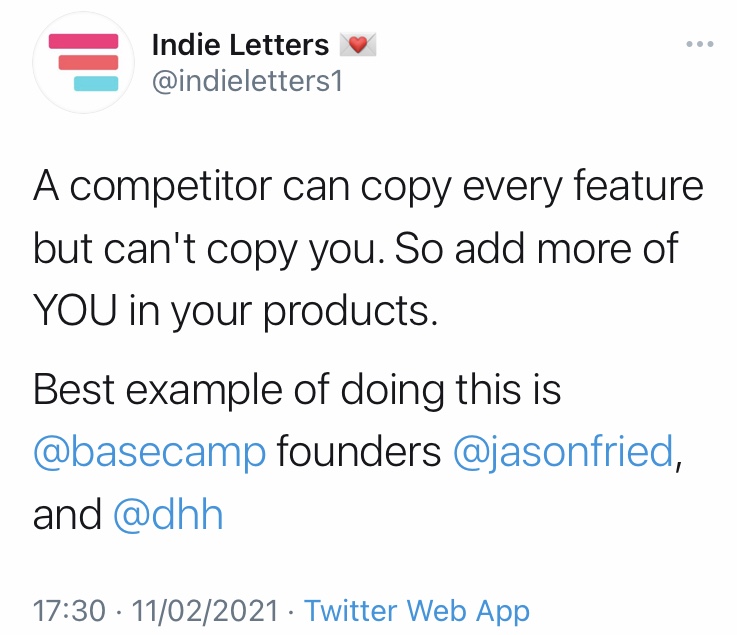Open the three-dot more options menu

[x=699, y=45]
